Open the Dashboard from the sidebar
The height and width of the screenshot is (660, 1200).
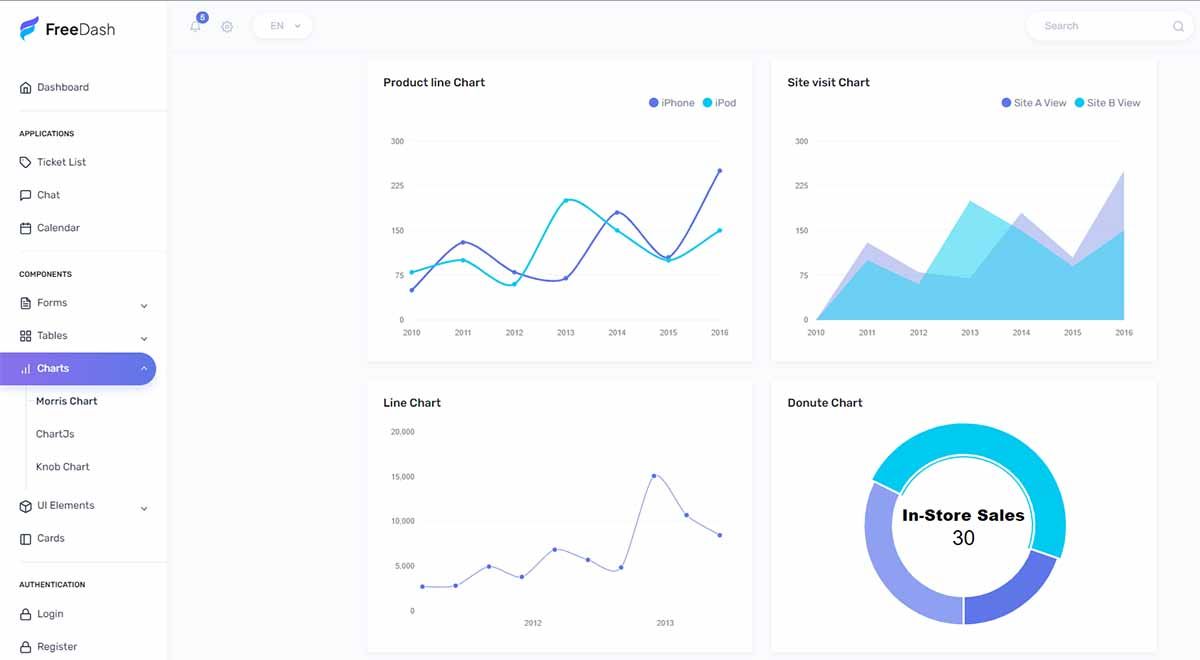point(61,87)
